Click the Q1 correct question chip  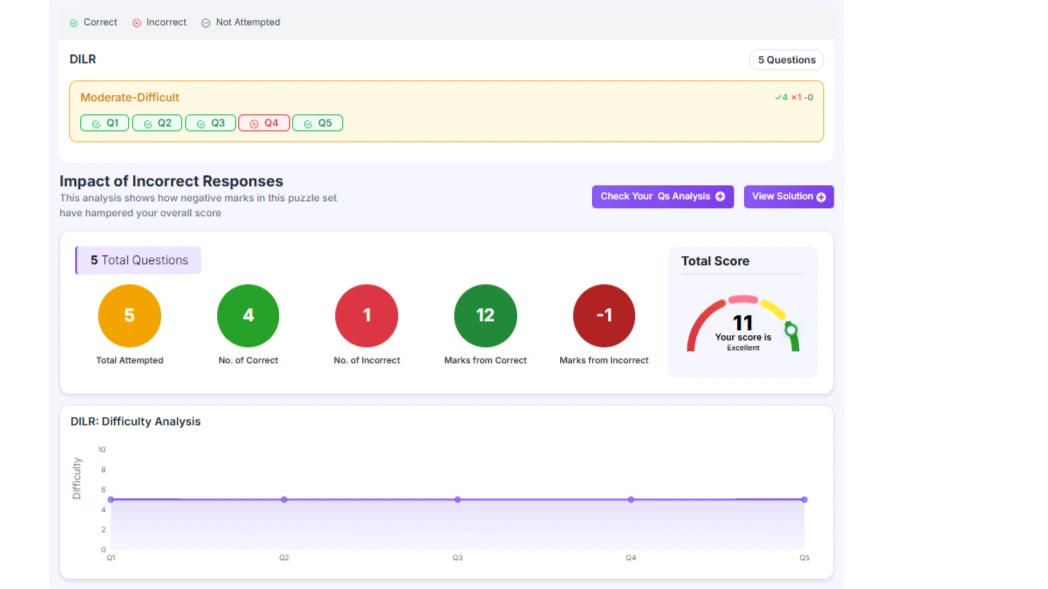coord(104,123)
